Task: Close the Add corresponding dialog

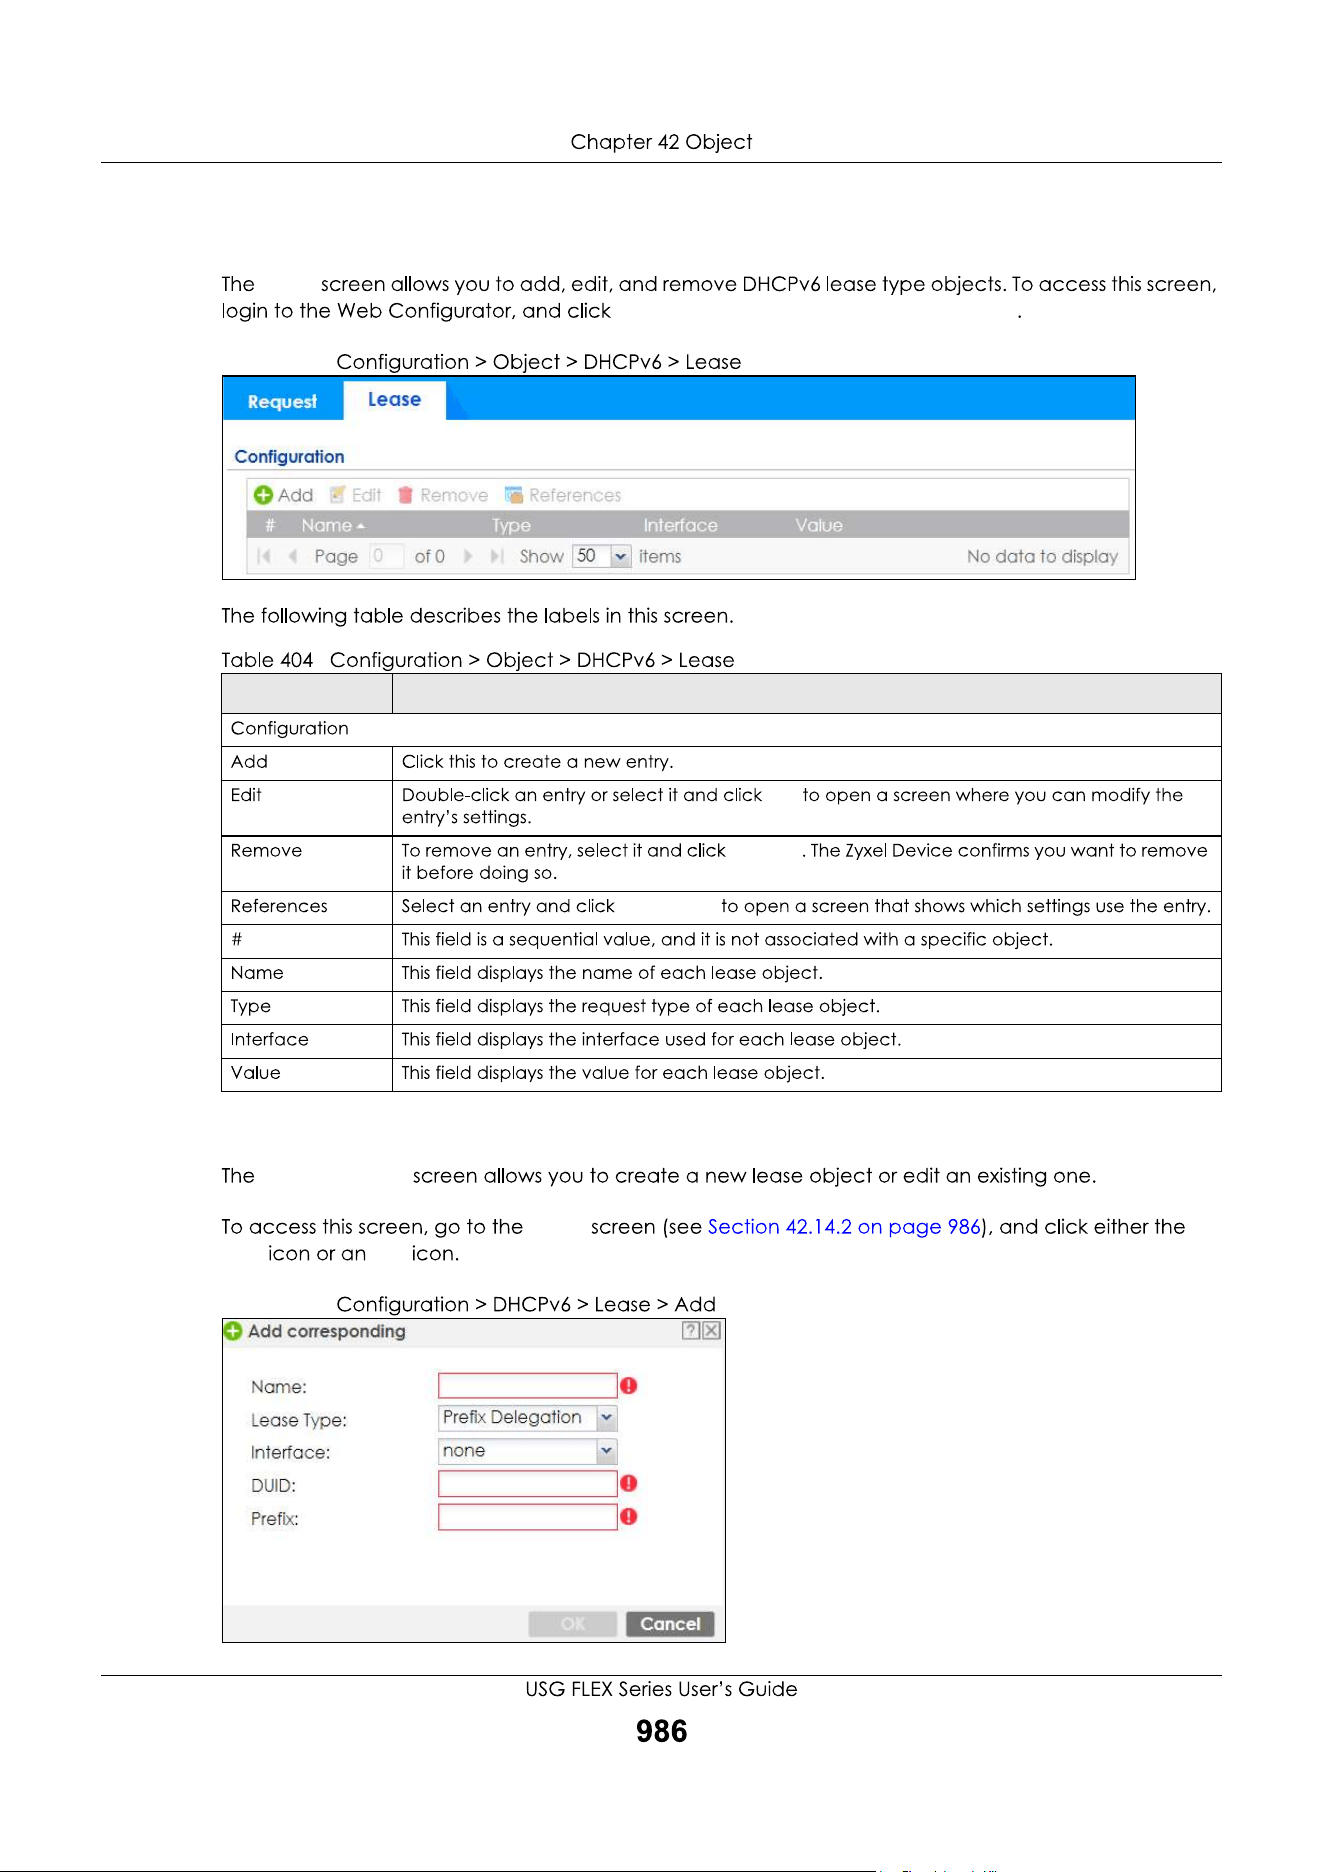Action: [x=711, y=1331]
